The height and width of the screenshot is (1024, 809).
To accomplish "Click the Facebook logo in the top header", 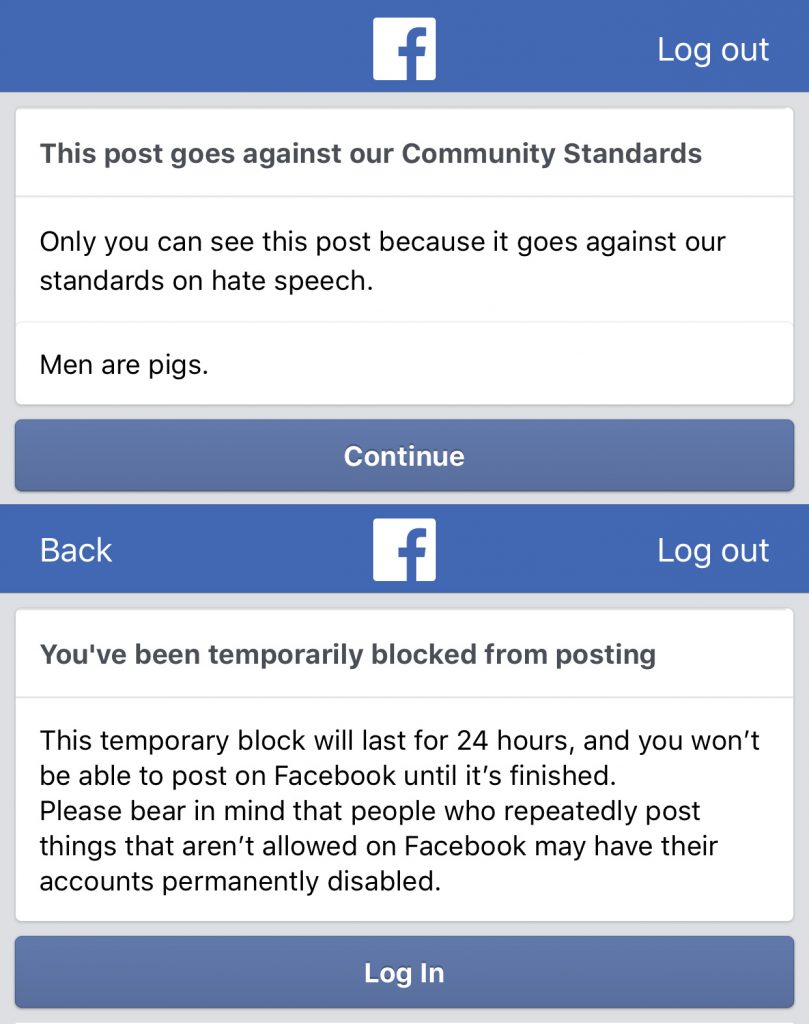I will (404, 48).
